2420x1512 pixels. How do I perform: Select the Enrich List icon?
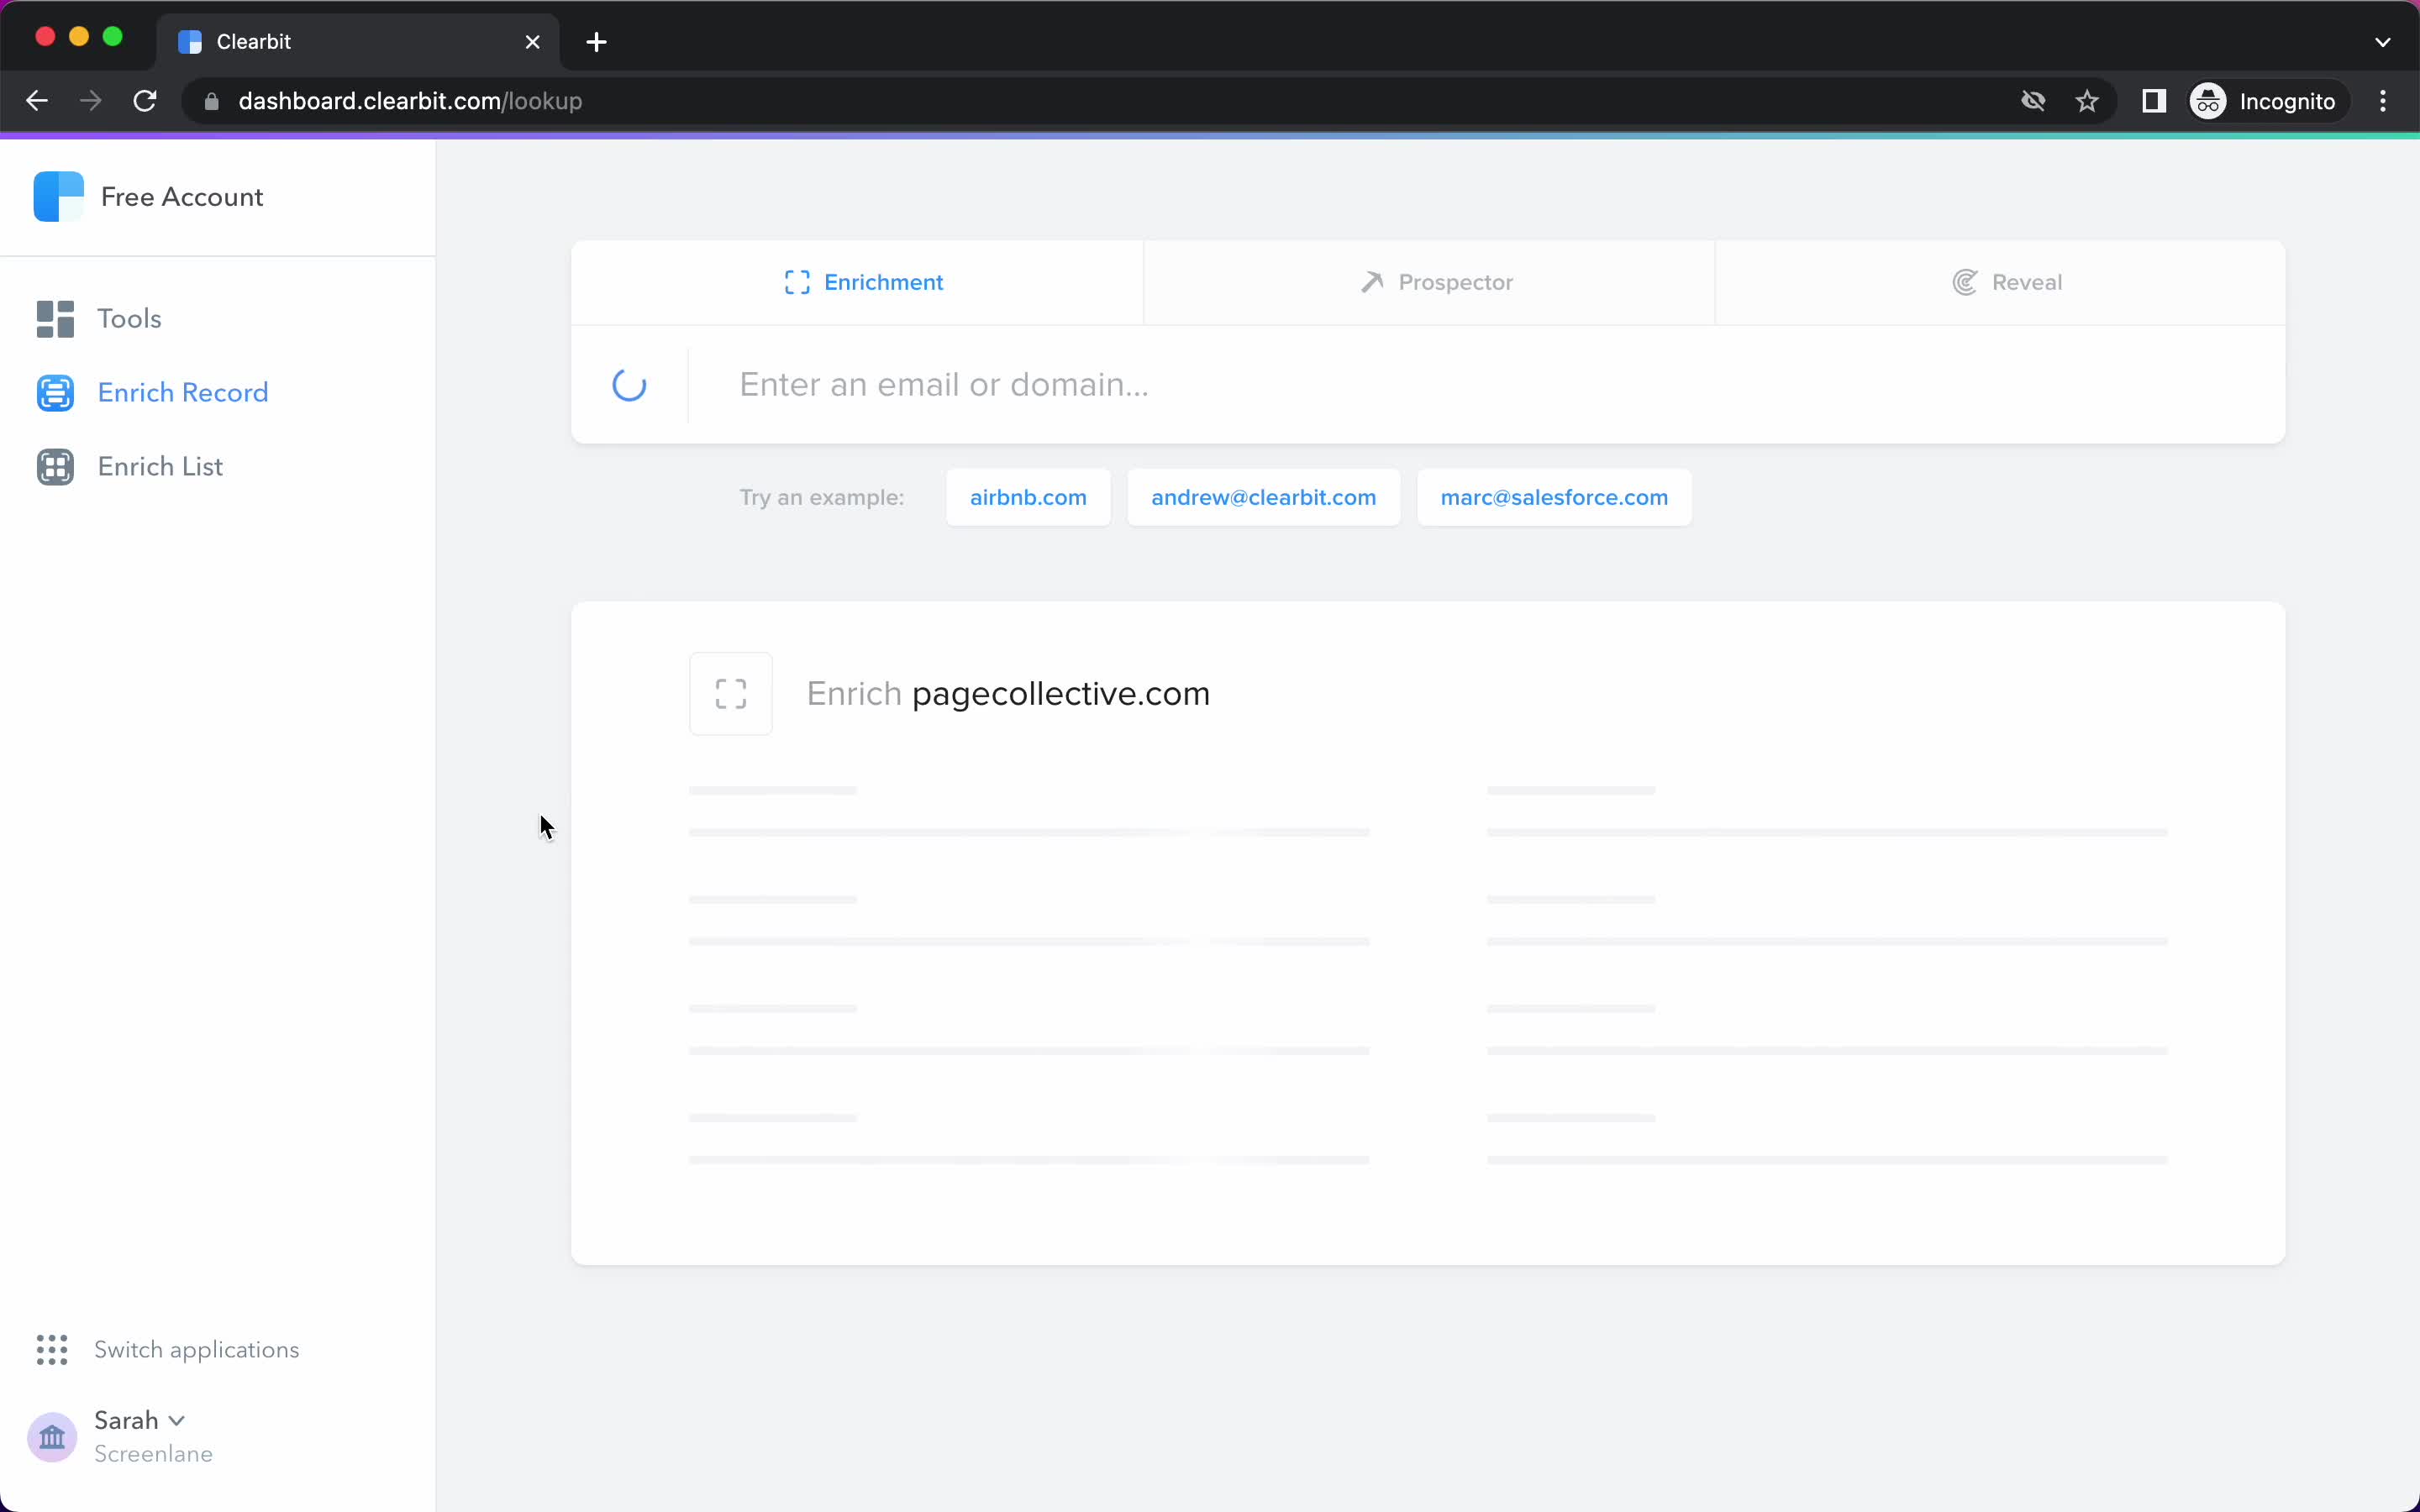click(x=55, y=467)
